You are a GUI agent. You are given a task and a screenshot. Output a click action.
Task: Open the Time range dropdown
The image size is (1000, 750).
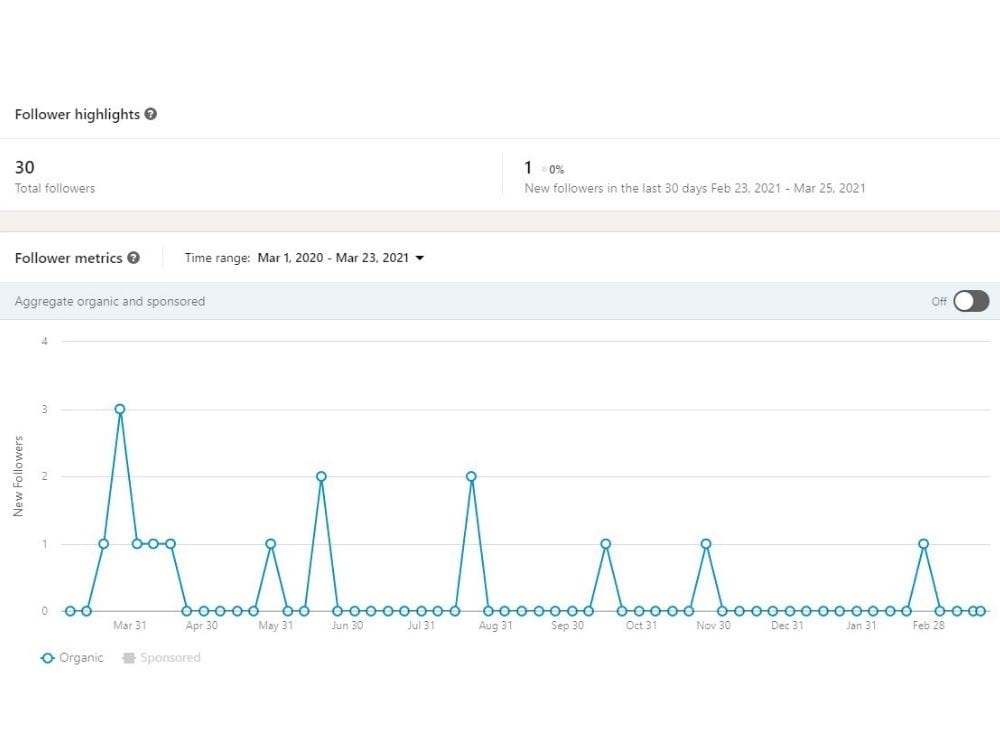(341, 258)
